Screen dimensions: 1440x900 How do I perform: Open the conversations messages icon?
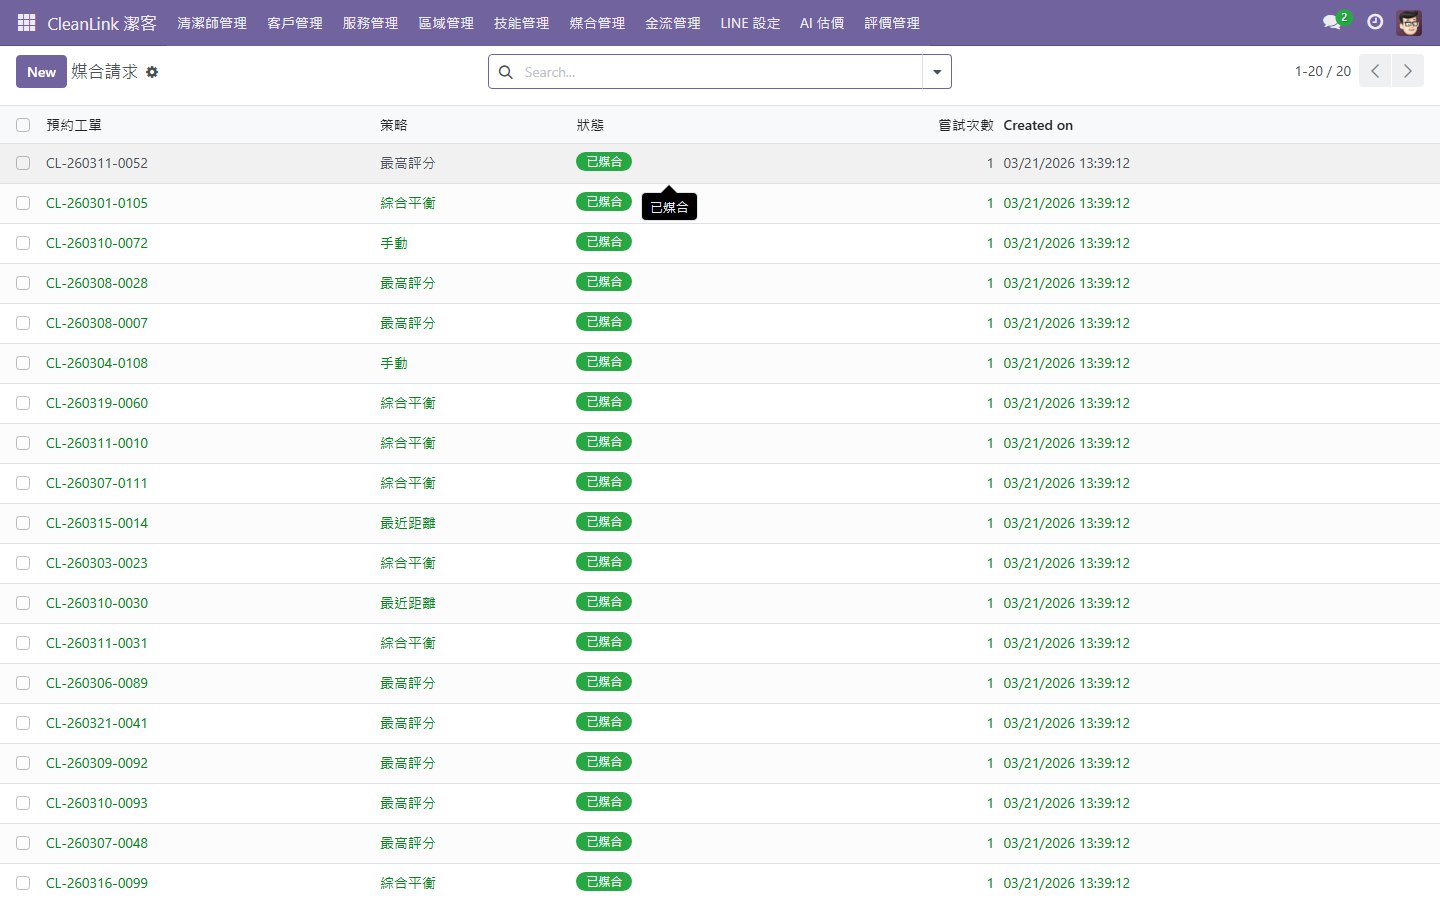[x=1332, y=22]
